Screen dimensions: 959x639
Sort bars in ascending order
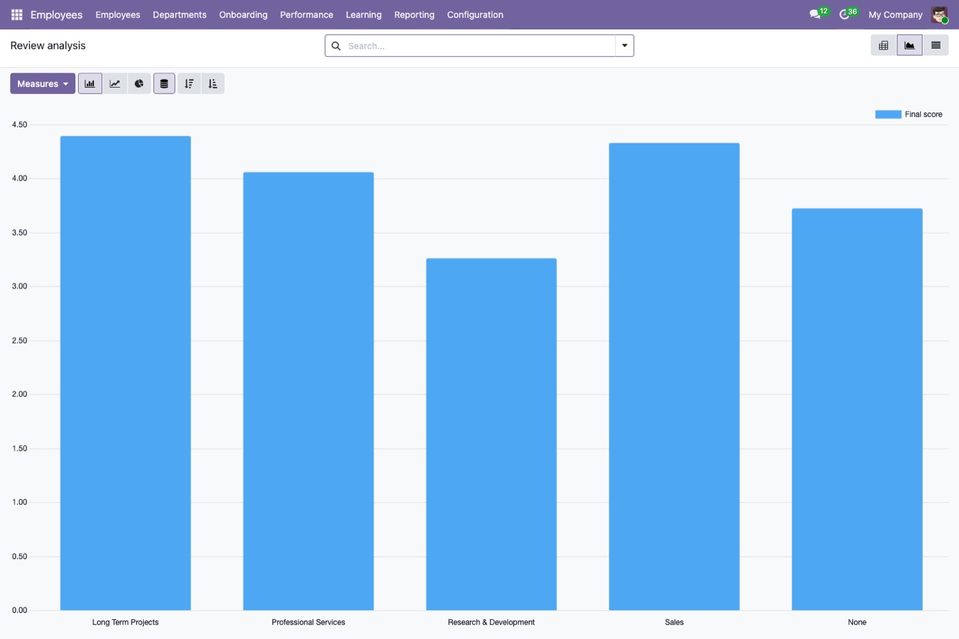pos(213,84)
